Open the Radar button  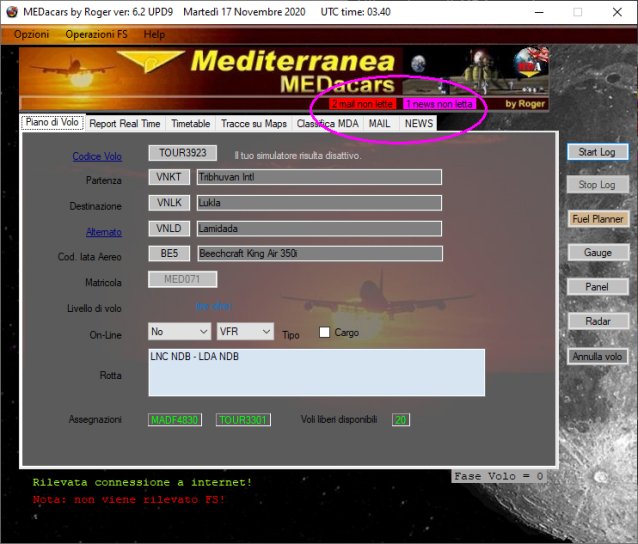(598, 321)
